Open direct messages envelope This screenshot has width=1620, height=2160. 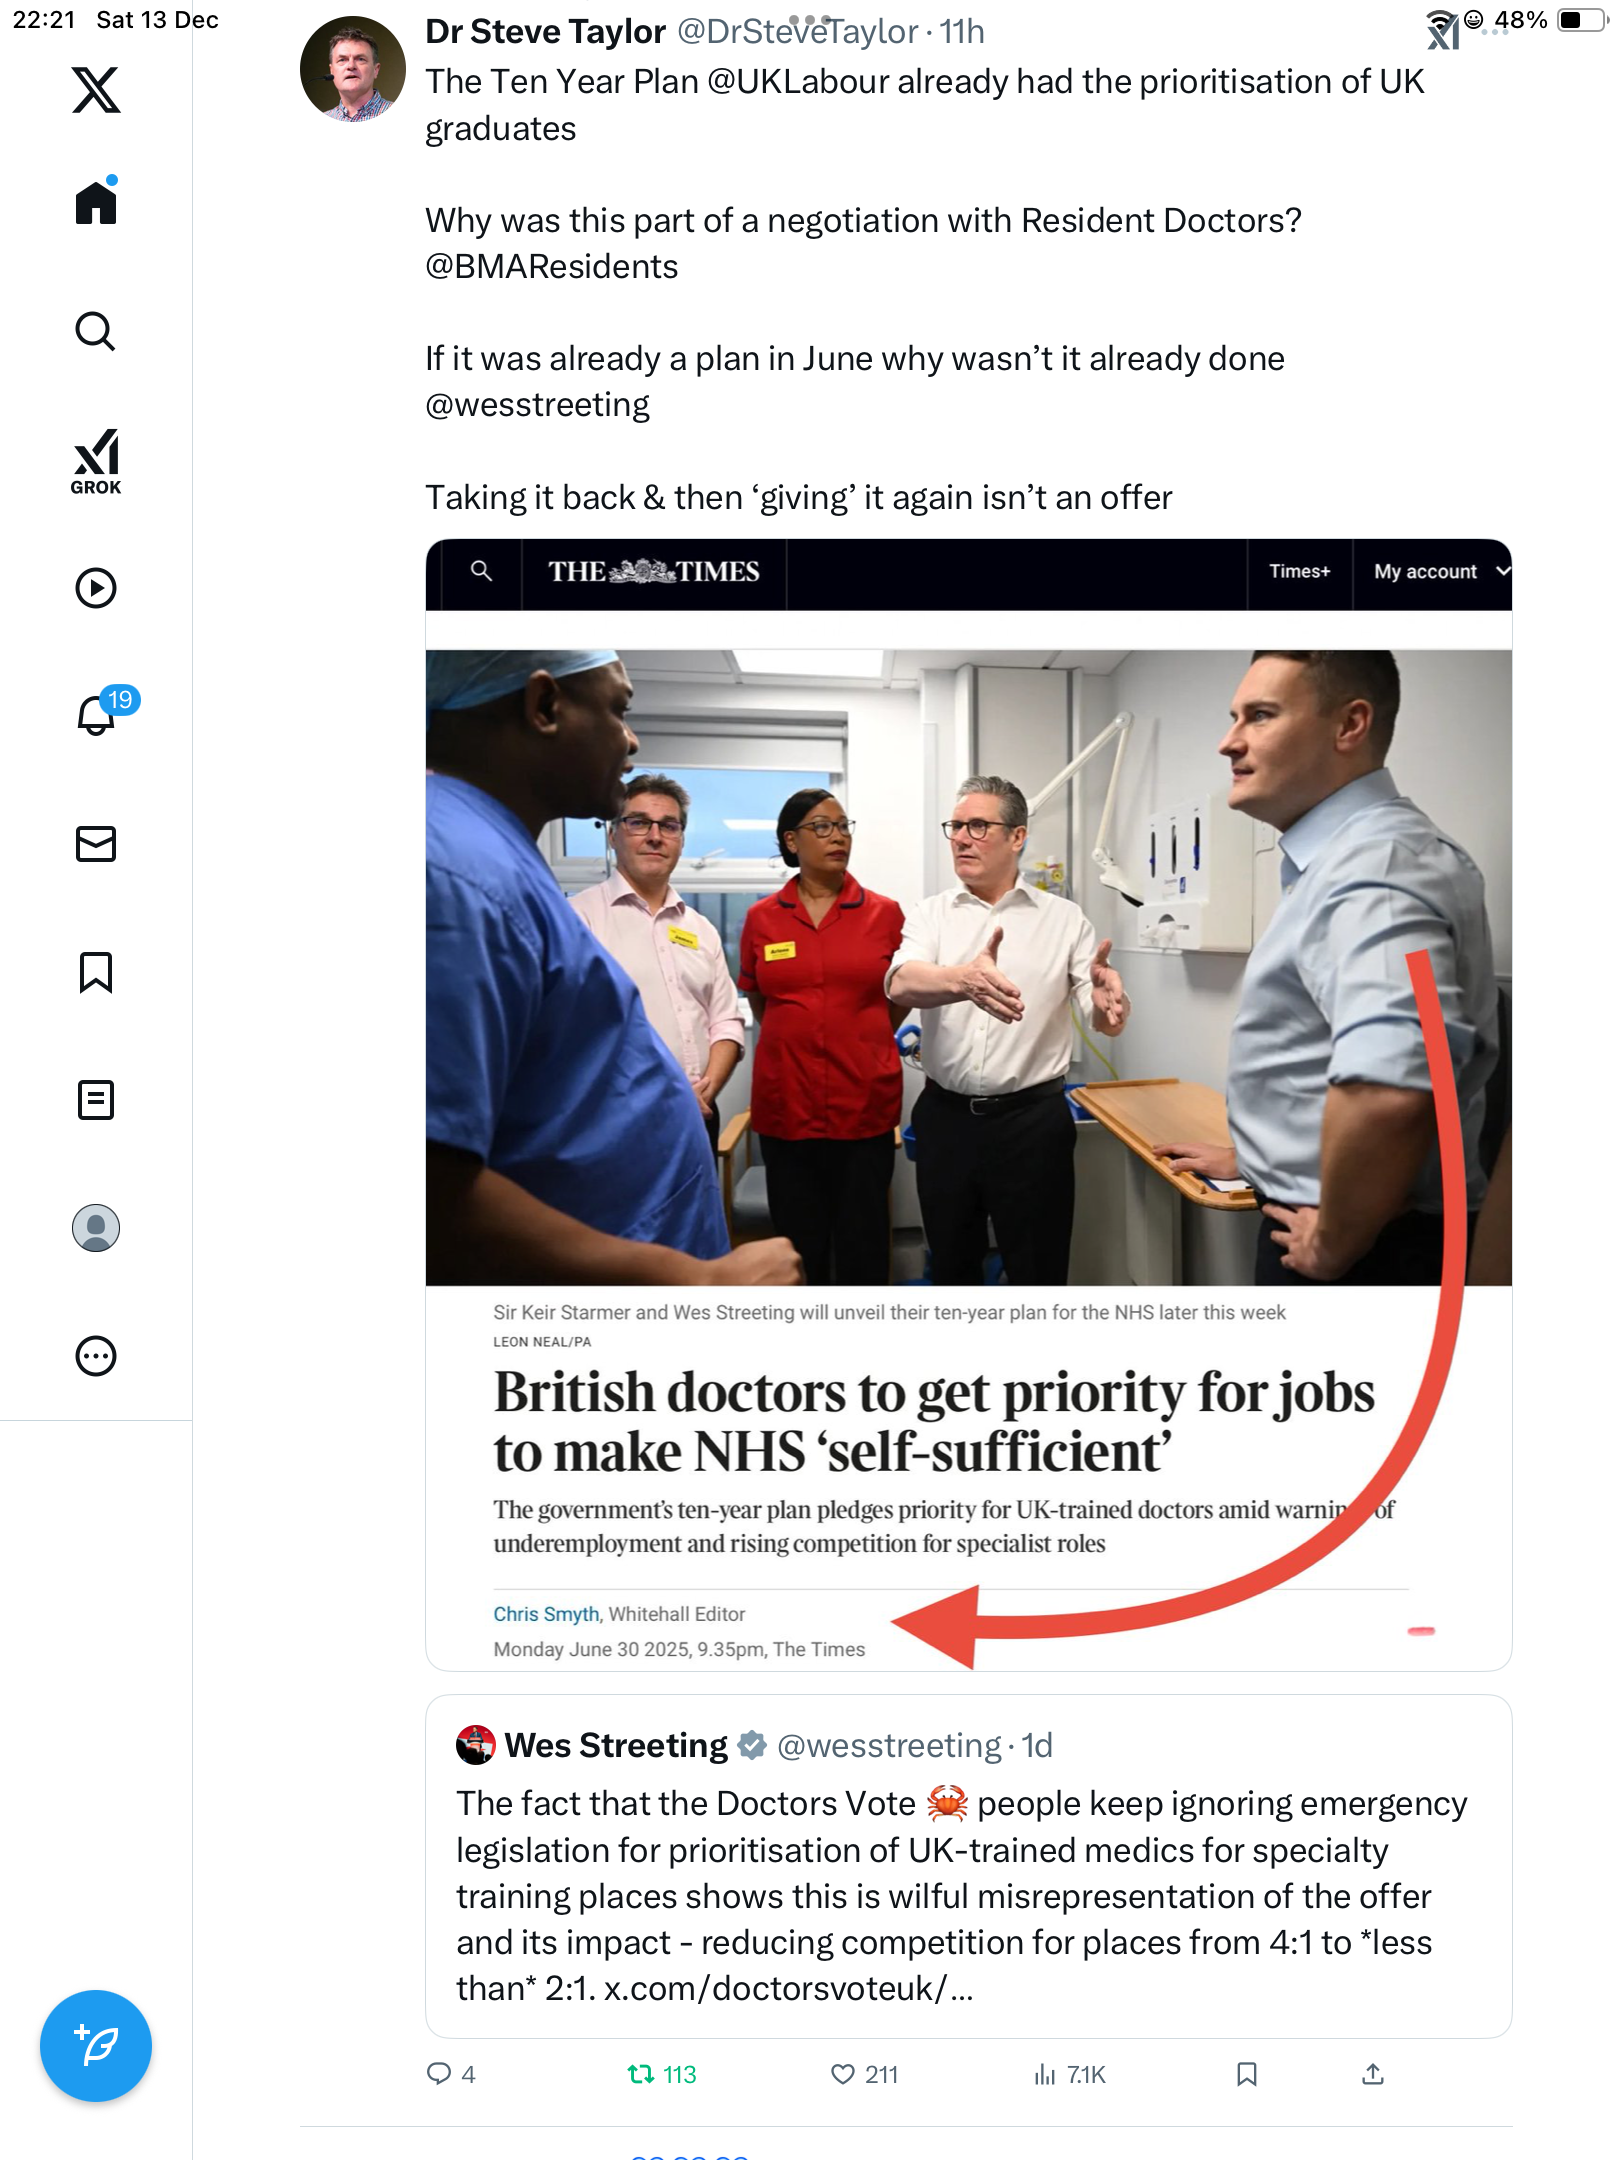pyautogui.click(x=96, y=844)
